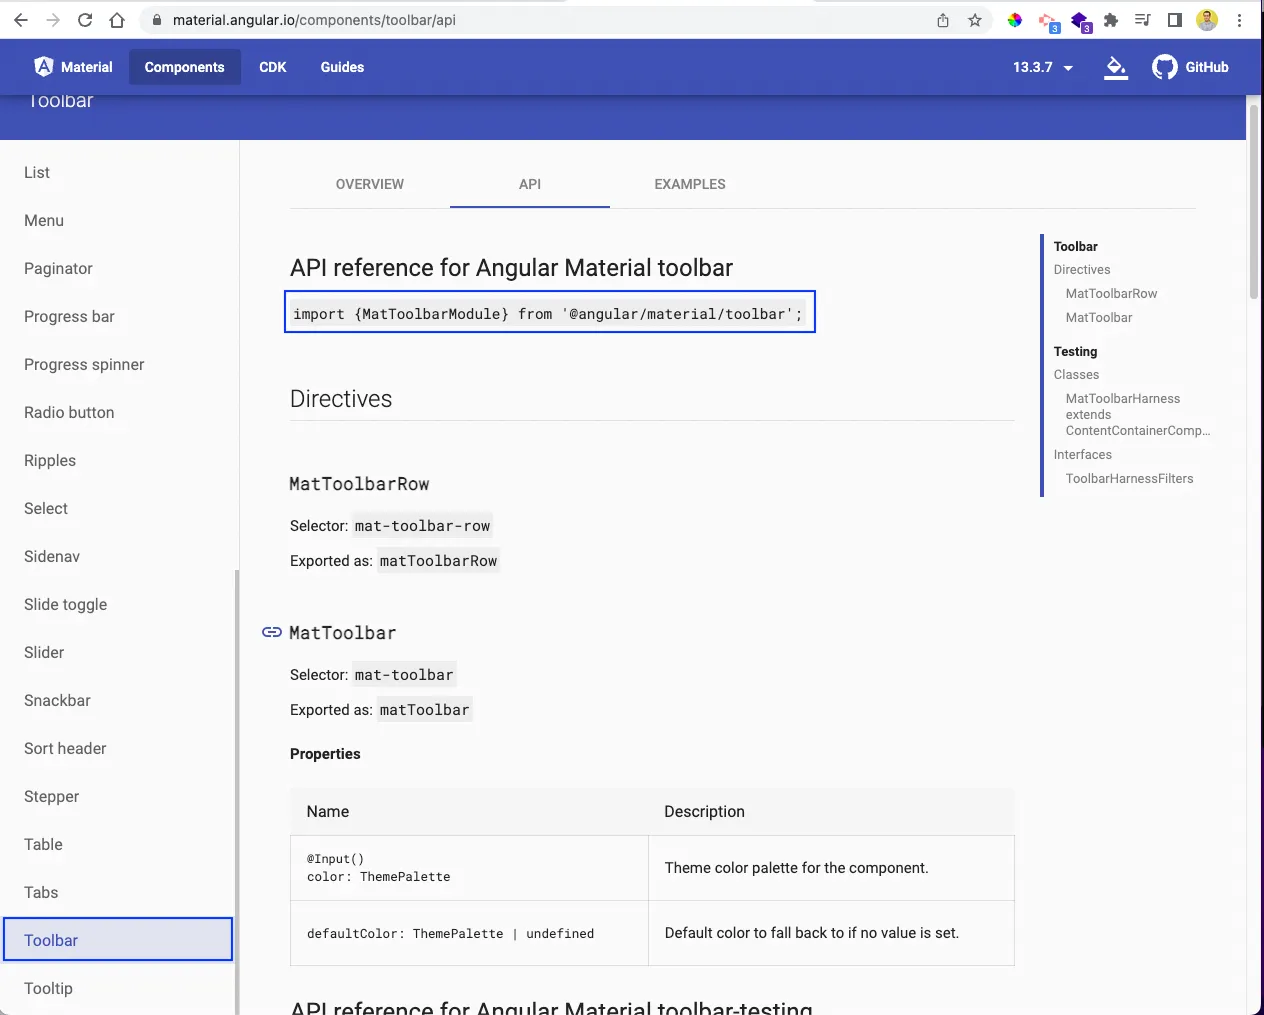Jump to Classes in table of contents
1264x1015 pixels.
(1076, 375)
